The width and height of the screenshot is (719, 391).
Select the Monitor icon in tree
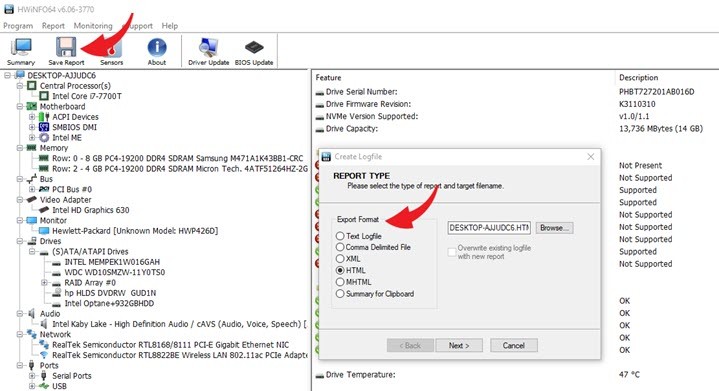tap(32, 220)
